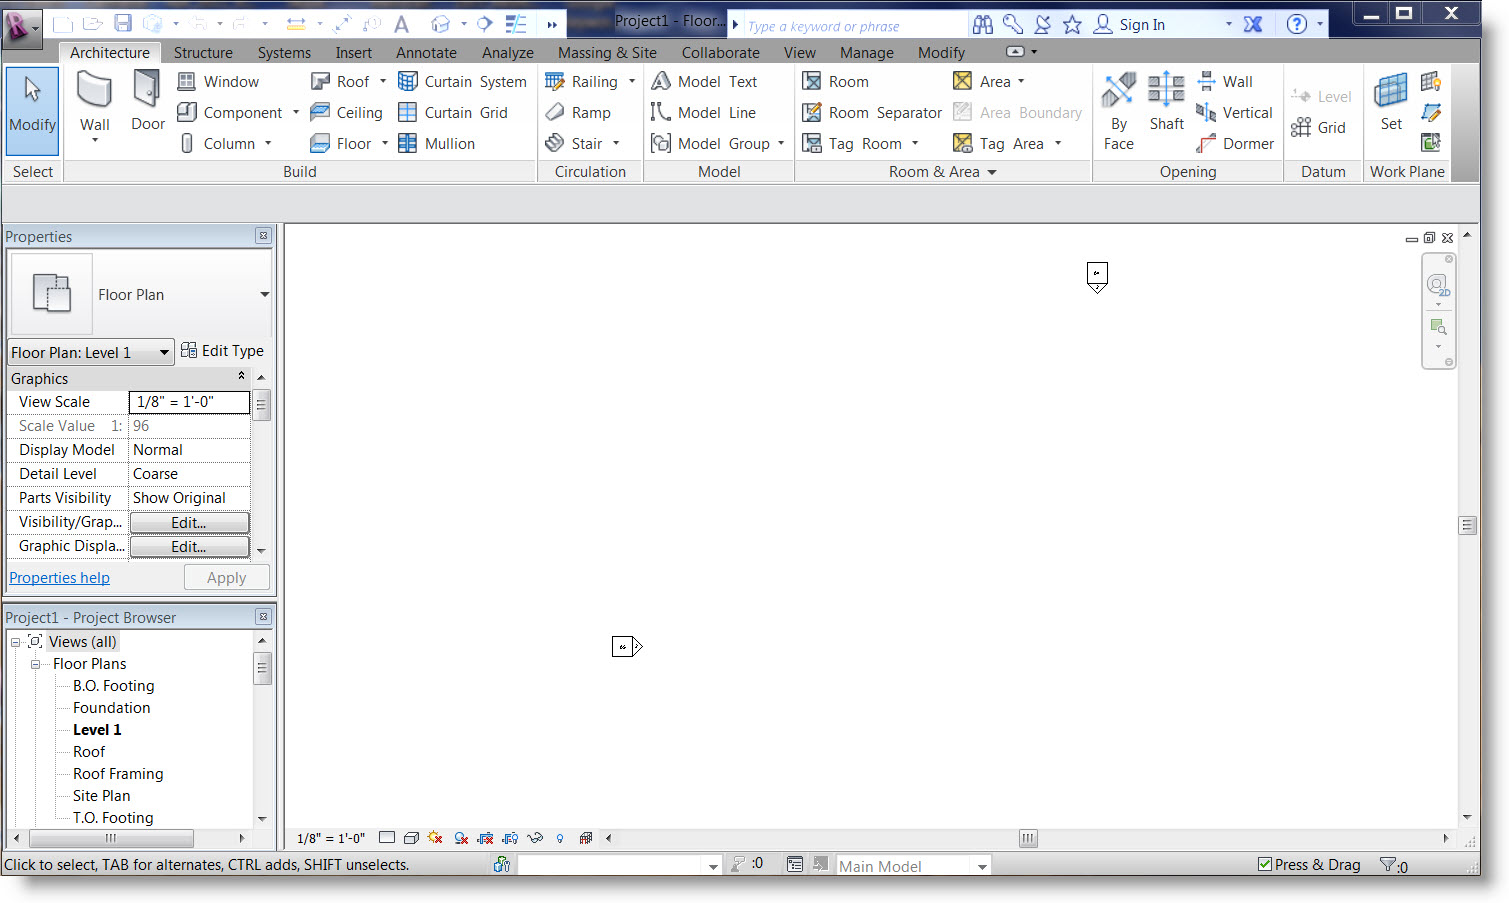Click the keyword search input field

pos(855,25)
